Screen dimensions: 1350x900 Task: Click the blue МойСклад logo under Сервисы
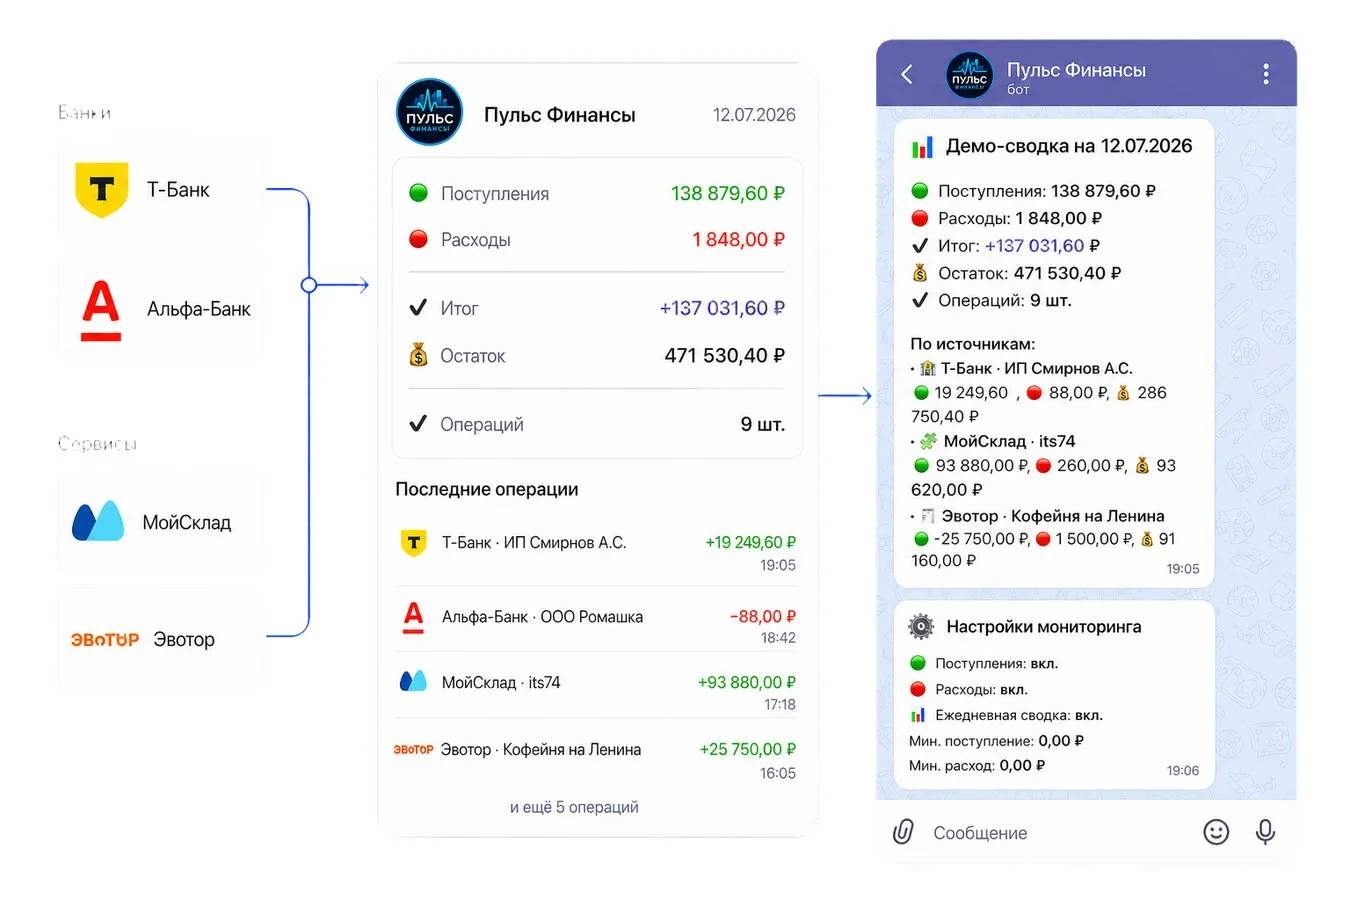point(98,521)
